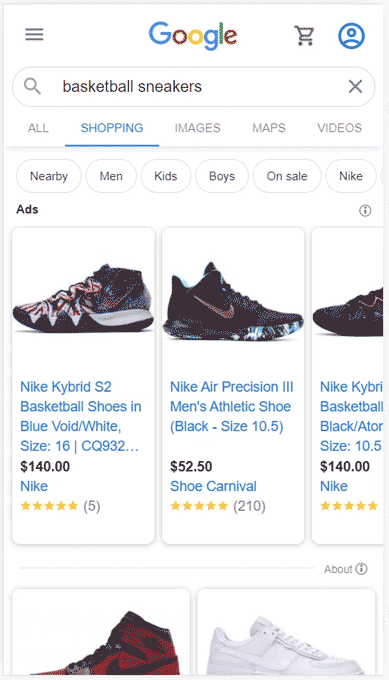Toggle the Nearby filter chip
The image size is (389, 680).
(49, 176)
